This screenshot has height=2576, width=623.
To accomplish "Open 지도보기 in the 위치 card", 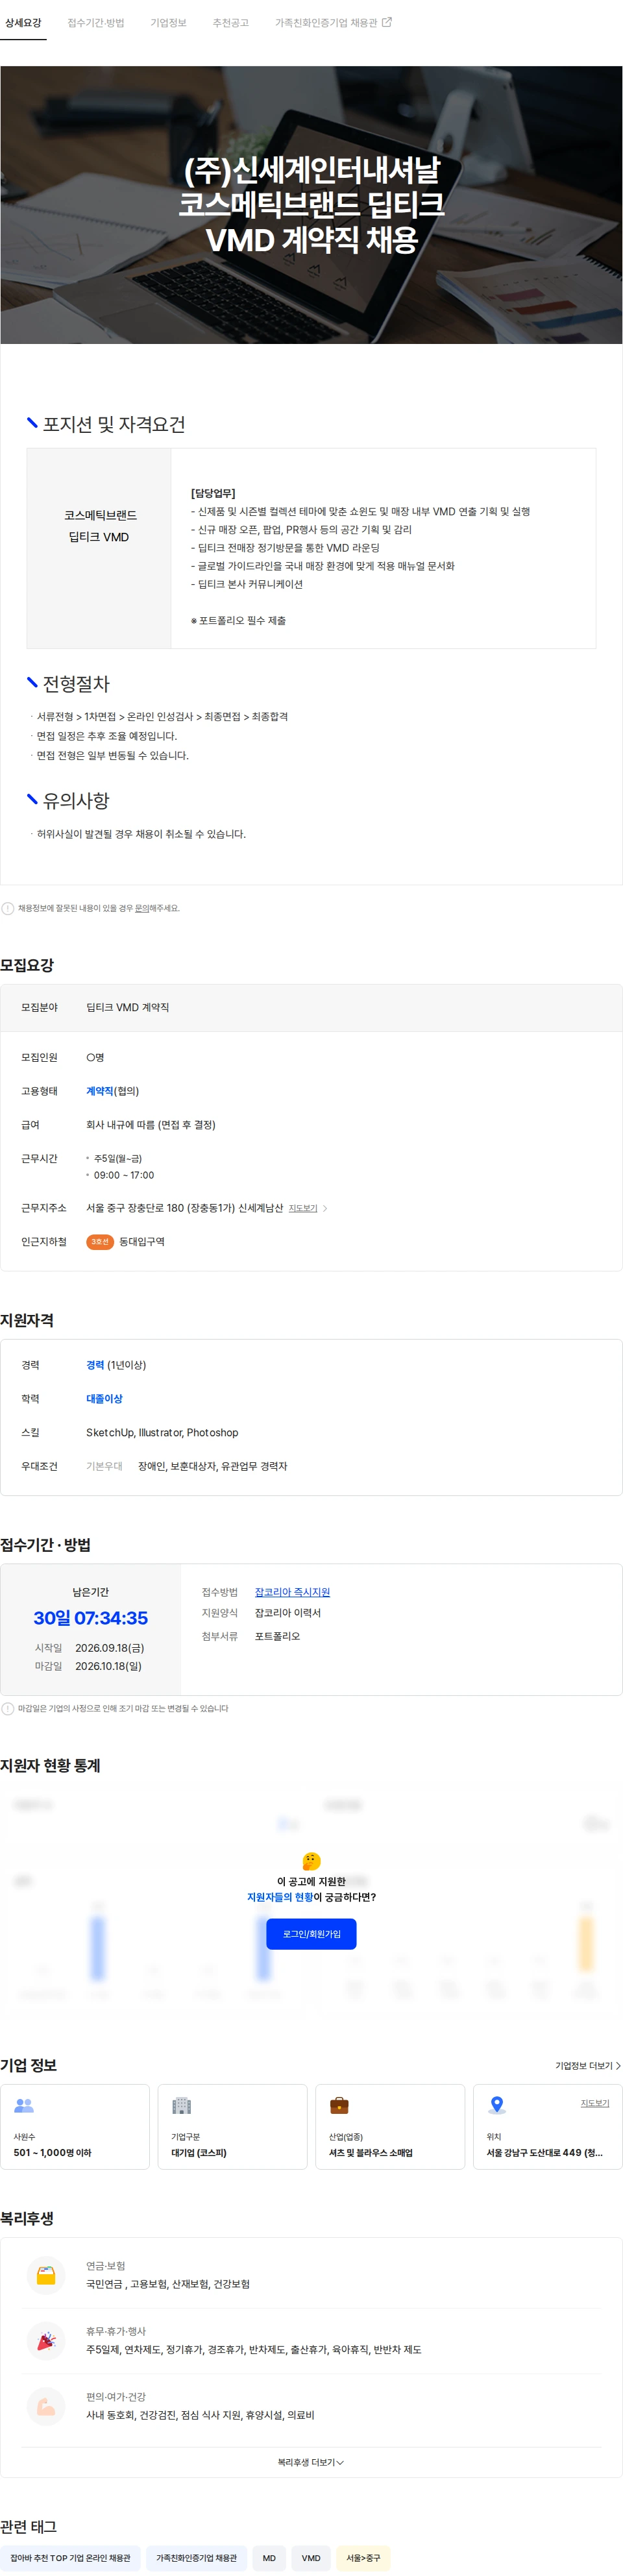I will (595, 2103).
